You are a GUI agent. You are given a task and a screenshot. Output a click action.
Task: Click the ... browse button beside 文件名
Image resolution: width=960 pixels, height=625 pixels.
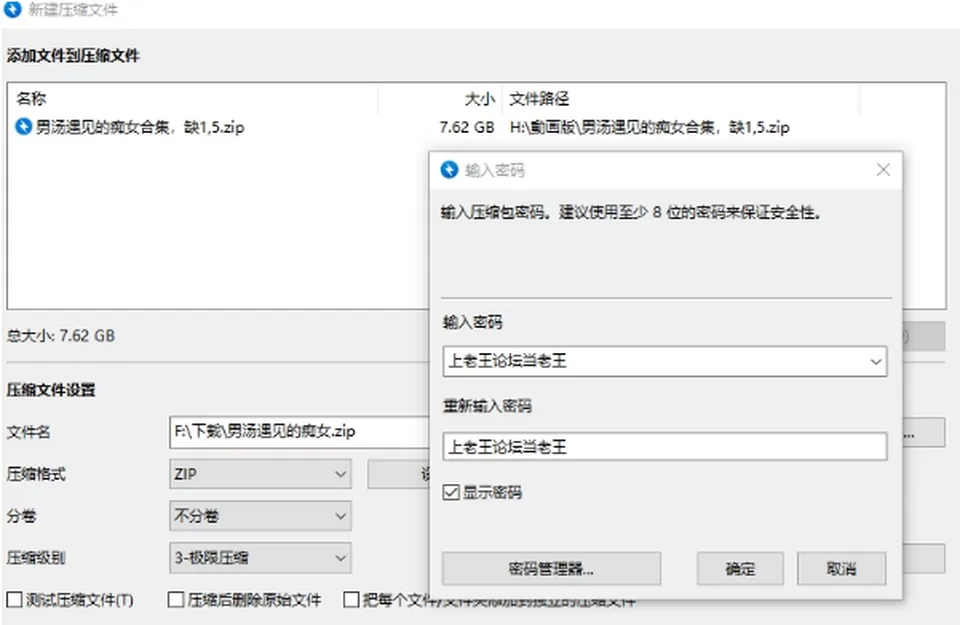[x=922, y=432]
